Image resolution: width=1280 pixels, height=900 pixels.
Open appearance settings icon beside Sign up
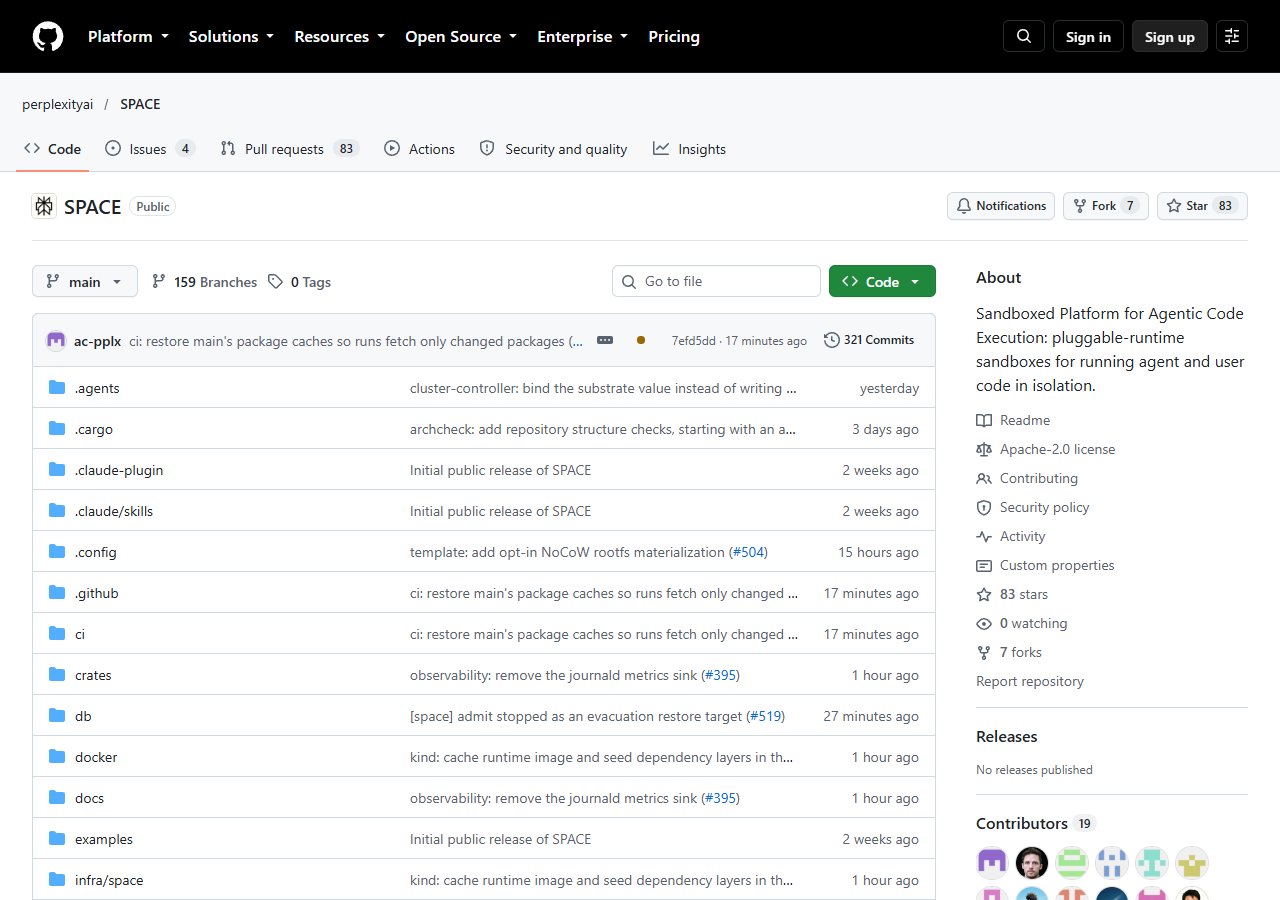(1232, 37)
